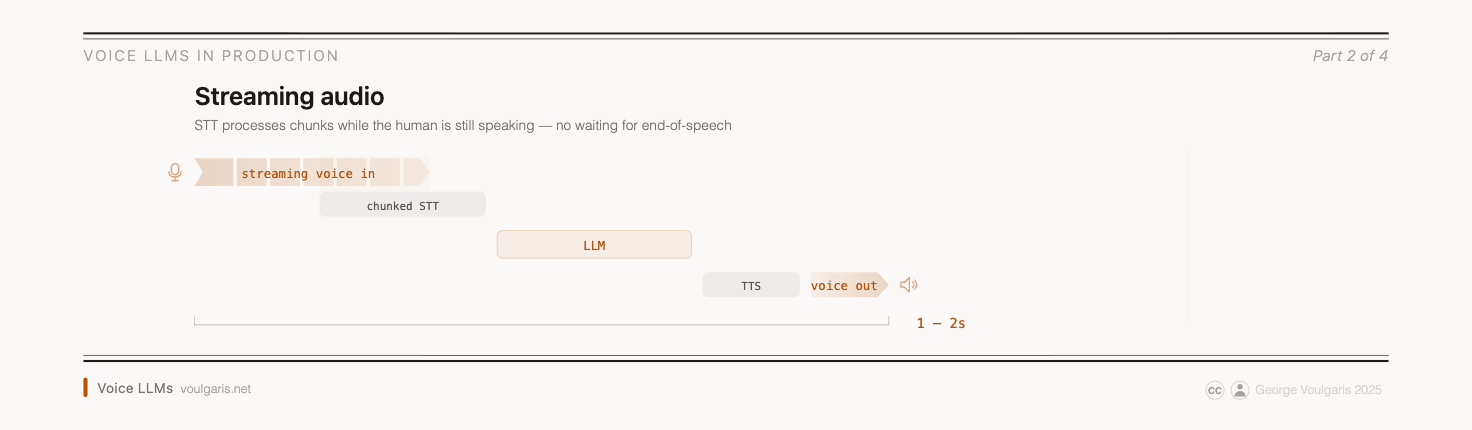Select the streaming voice in arrow bar
This screenshot has width=1472, height=430.
pyautogui.click(x=310, y=173)
